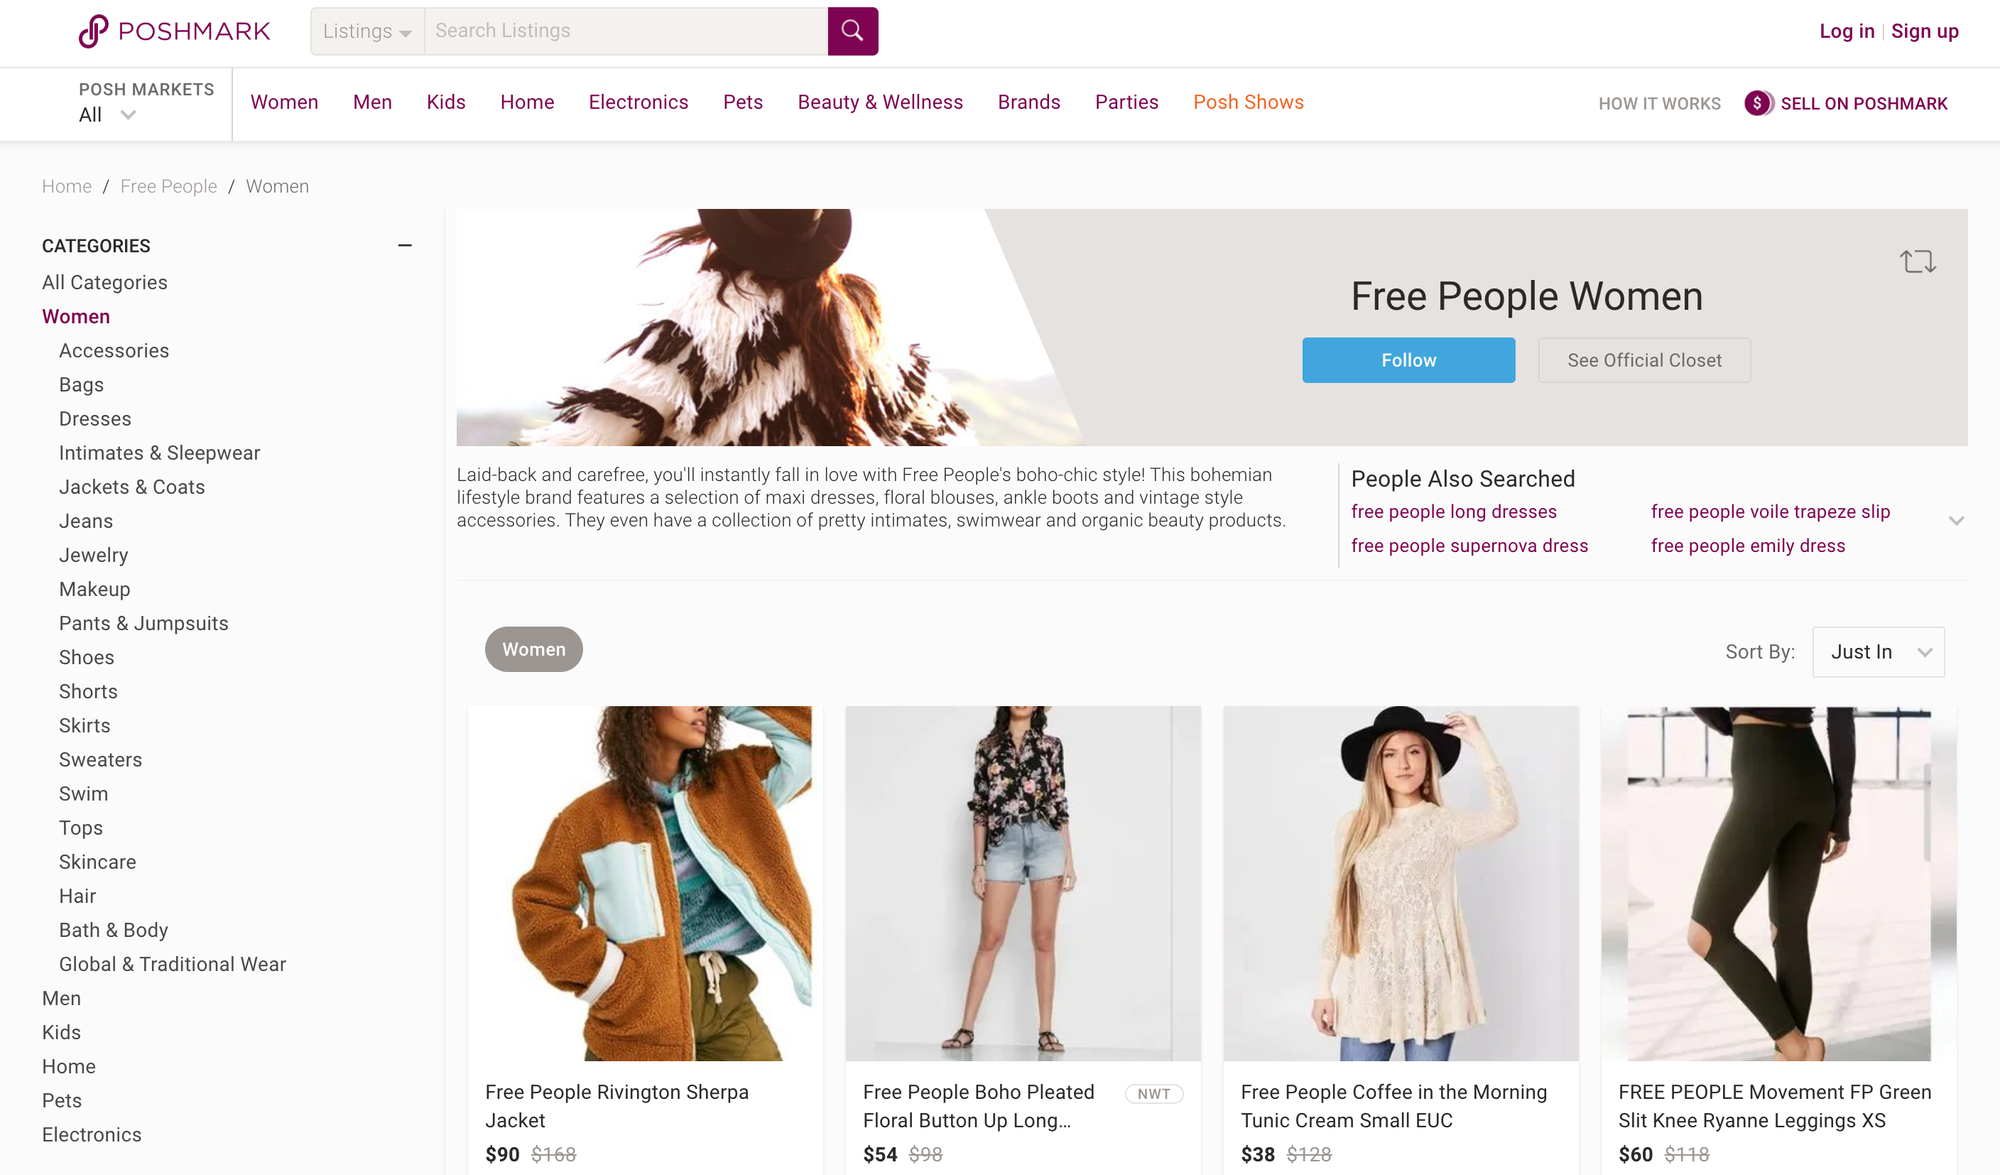
Task: Select the Women filter pill
Action: pos(533,649)
